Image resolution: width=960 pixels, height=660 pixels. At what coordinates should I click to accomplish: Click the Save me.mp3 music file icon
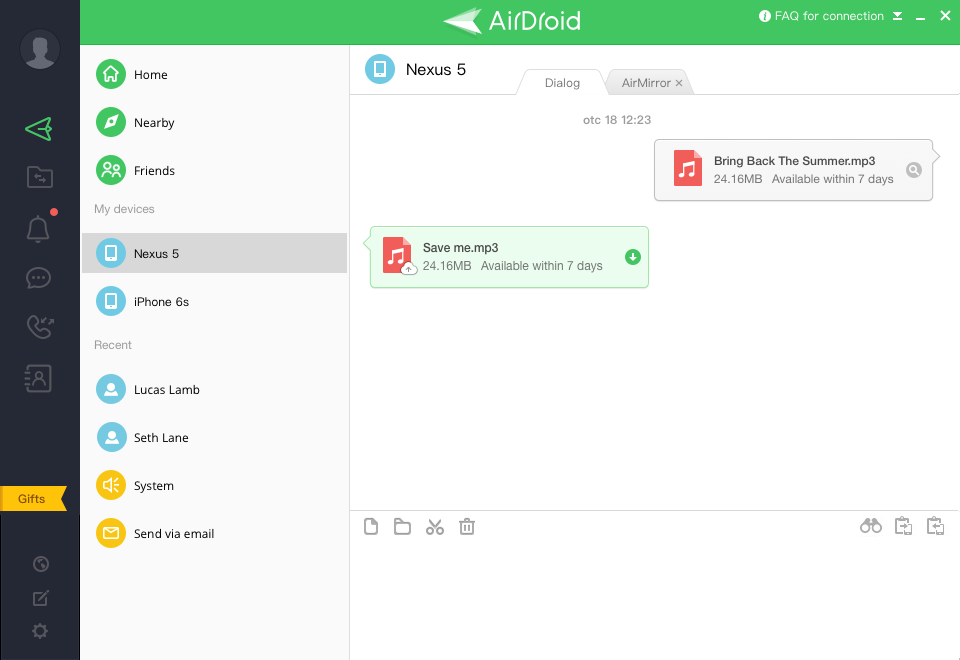[x=397, y=255]
